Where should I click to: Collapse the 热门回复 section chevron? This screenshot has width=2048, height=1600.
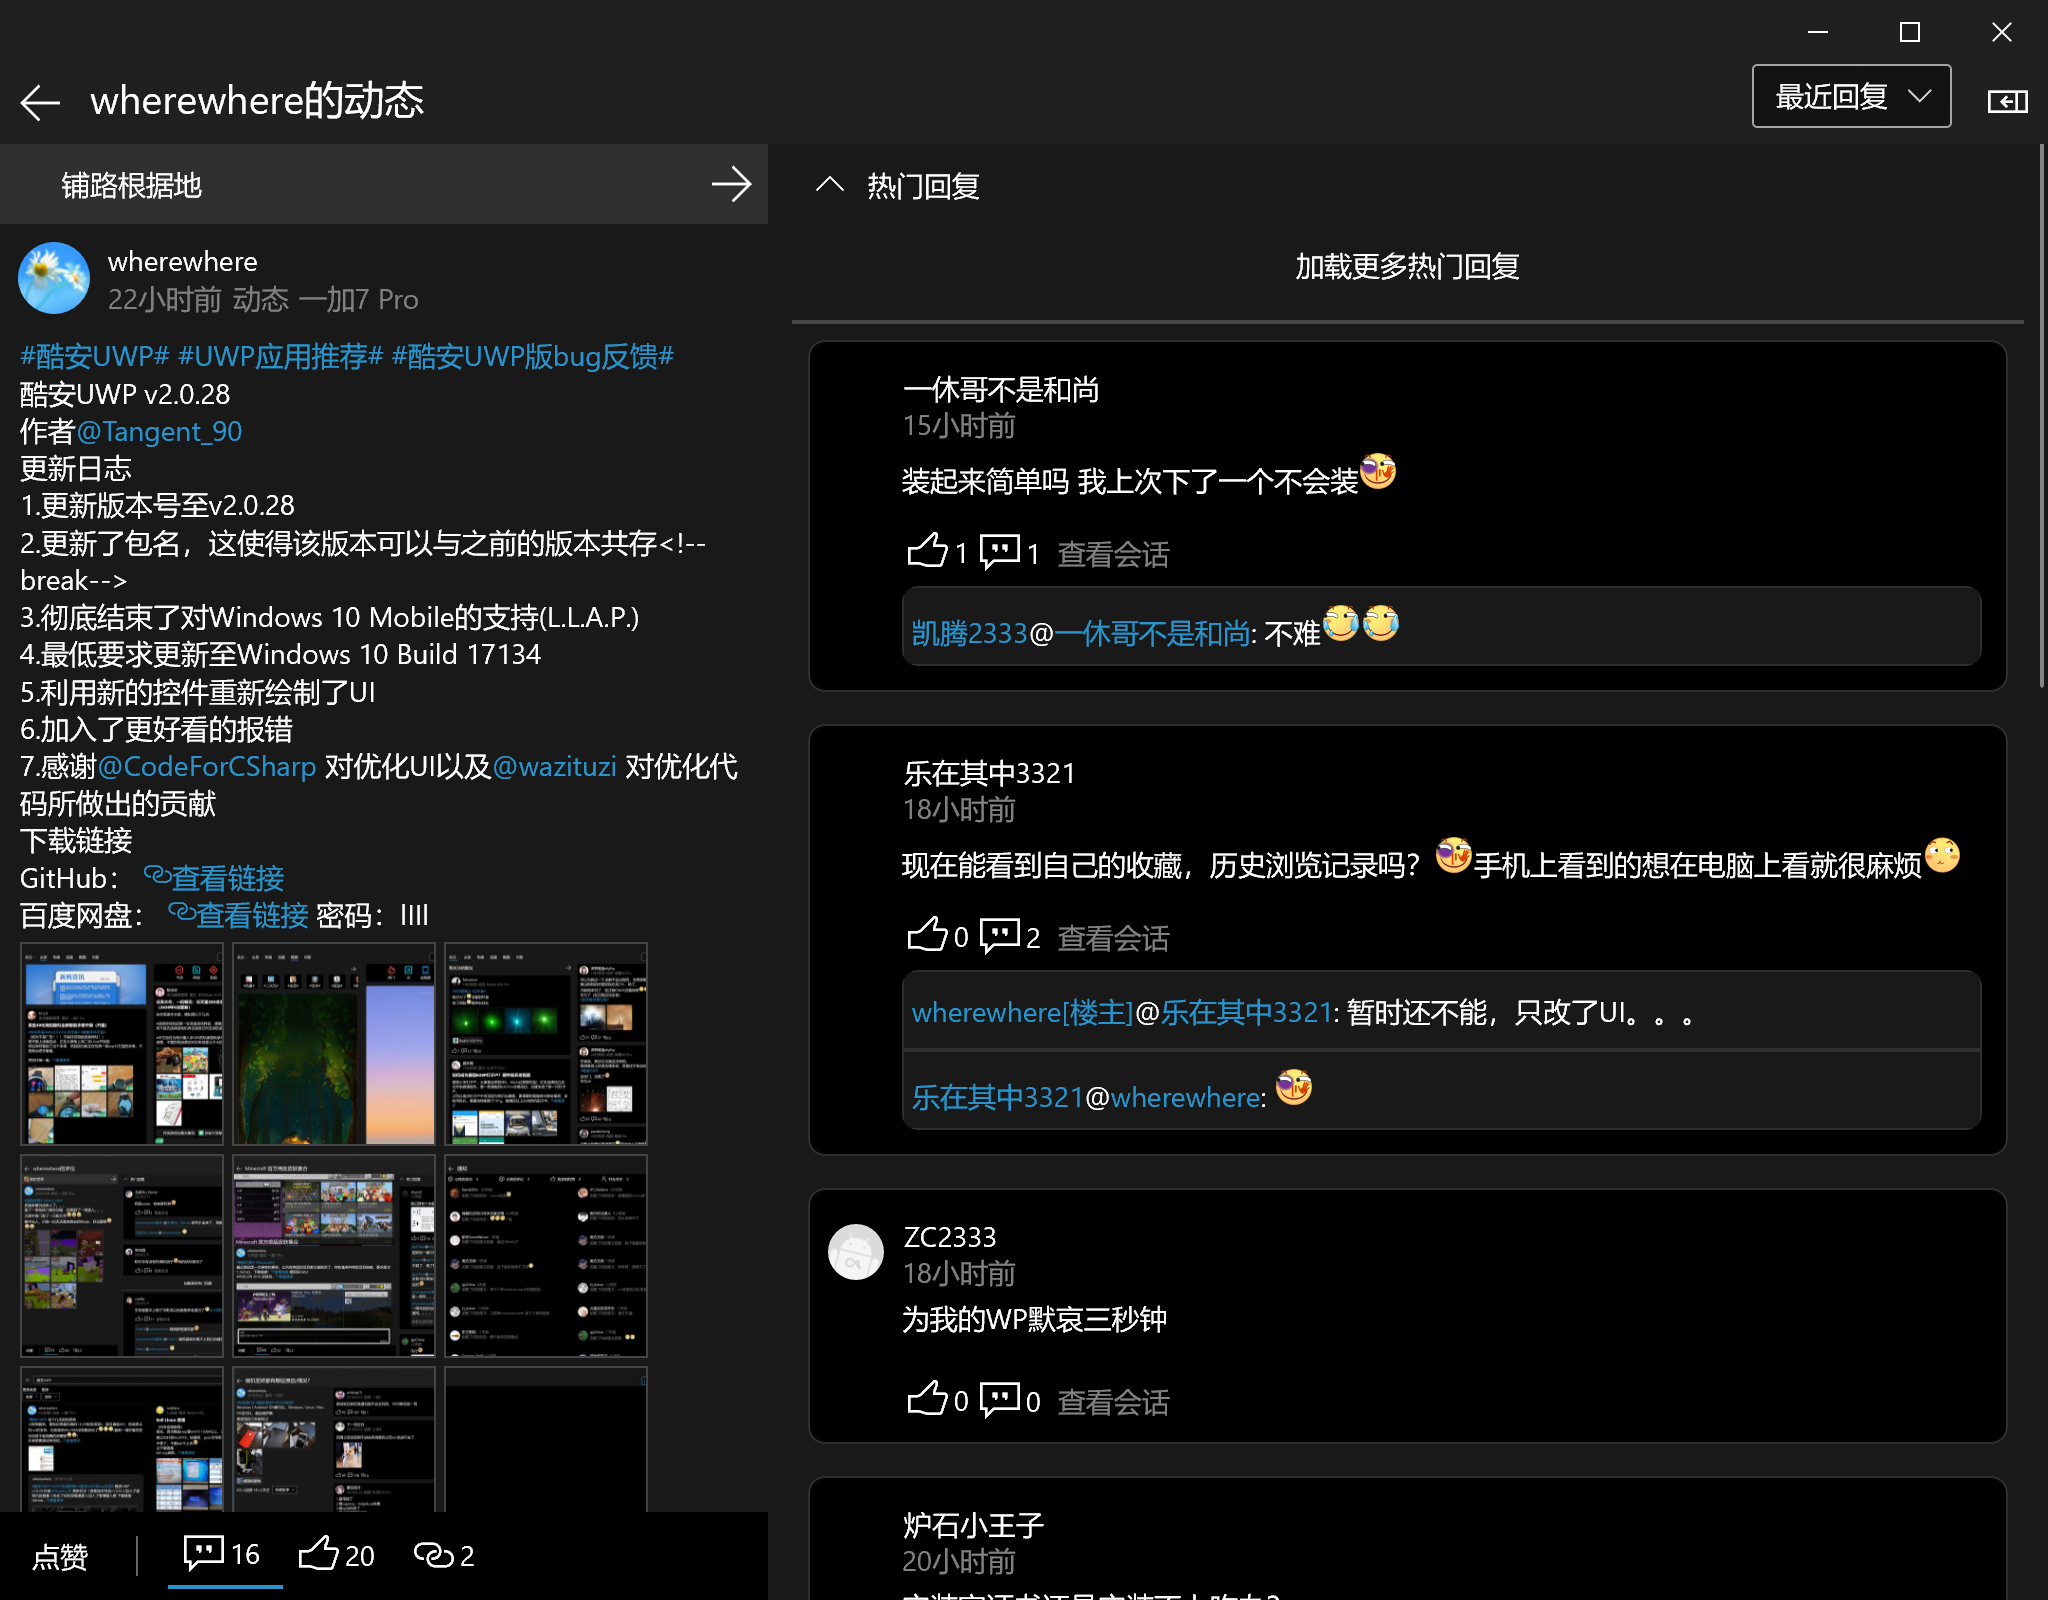(829, 185)
